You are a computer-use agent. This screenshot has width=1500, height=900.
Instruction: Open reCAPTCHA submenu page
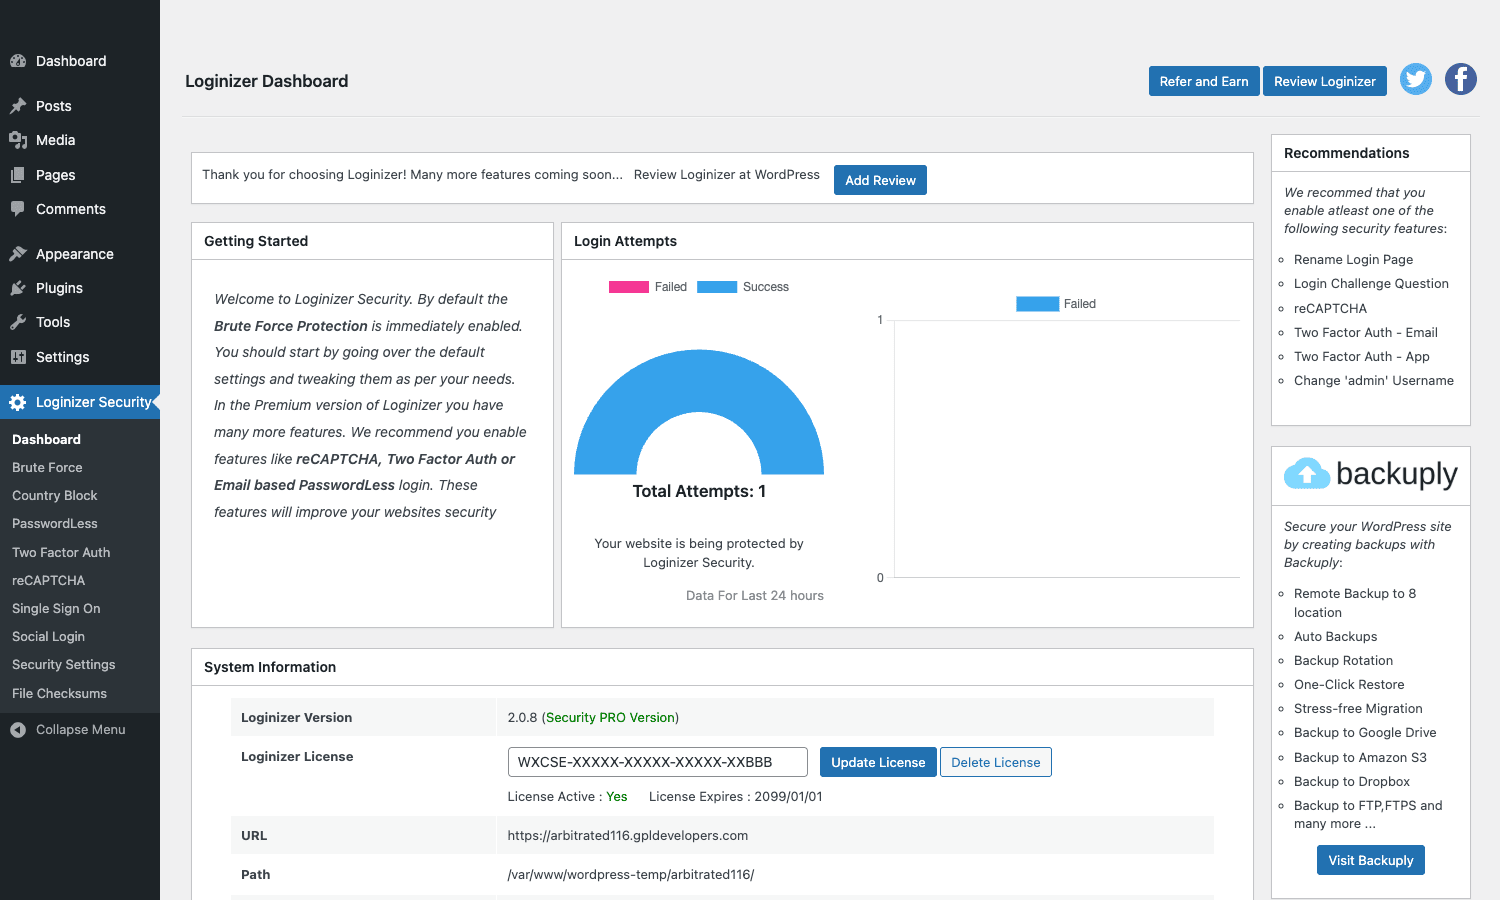click(x=48, y=580)
